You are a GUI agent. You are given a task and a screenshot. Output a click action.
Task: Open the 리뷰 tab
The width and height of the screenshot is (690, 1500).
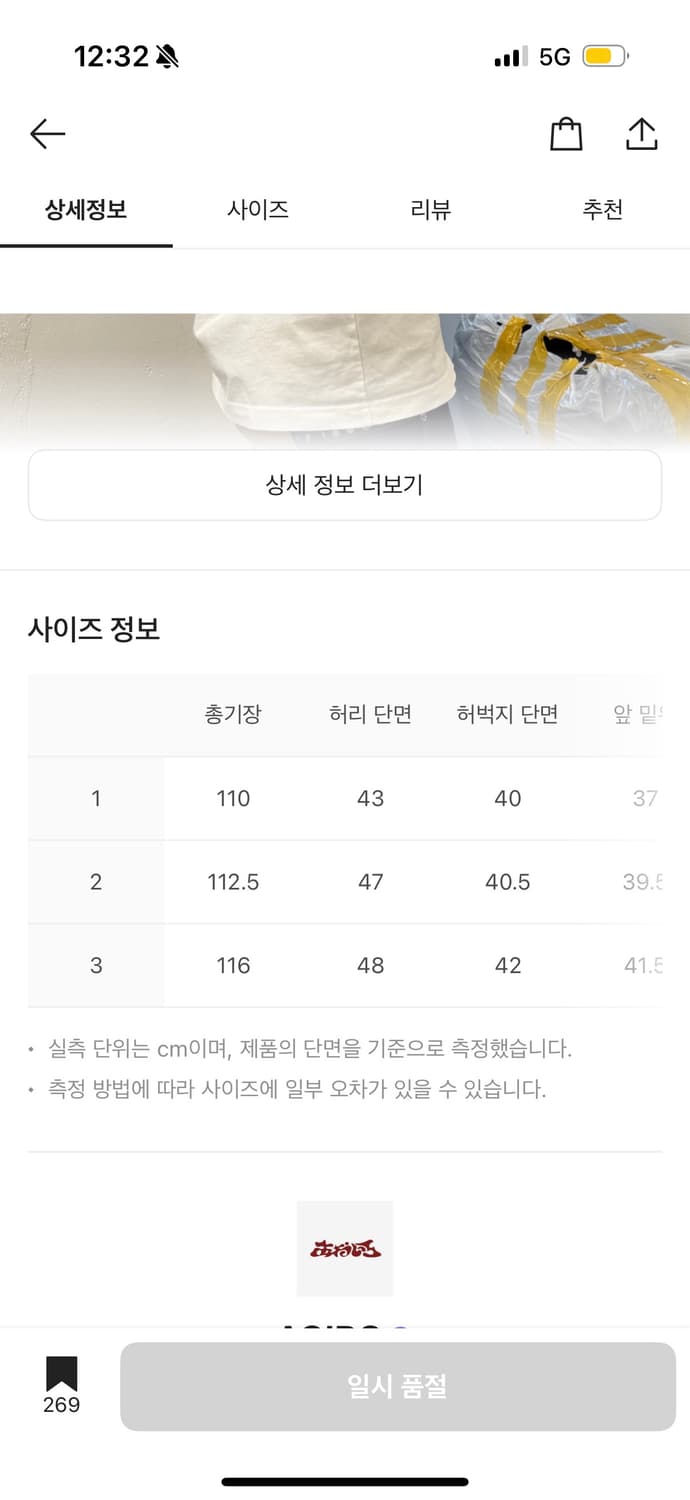(431, 209)
